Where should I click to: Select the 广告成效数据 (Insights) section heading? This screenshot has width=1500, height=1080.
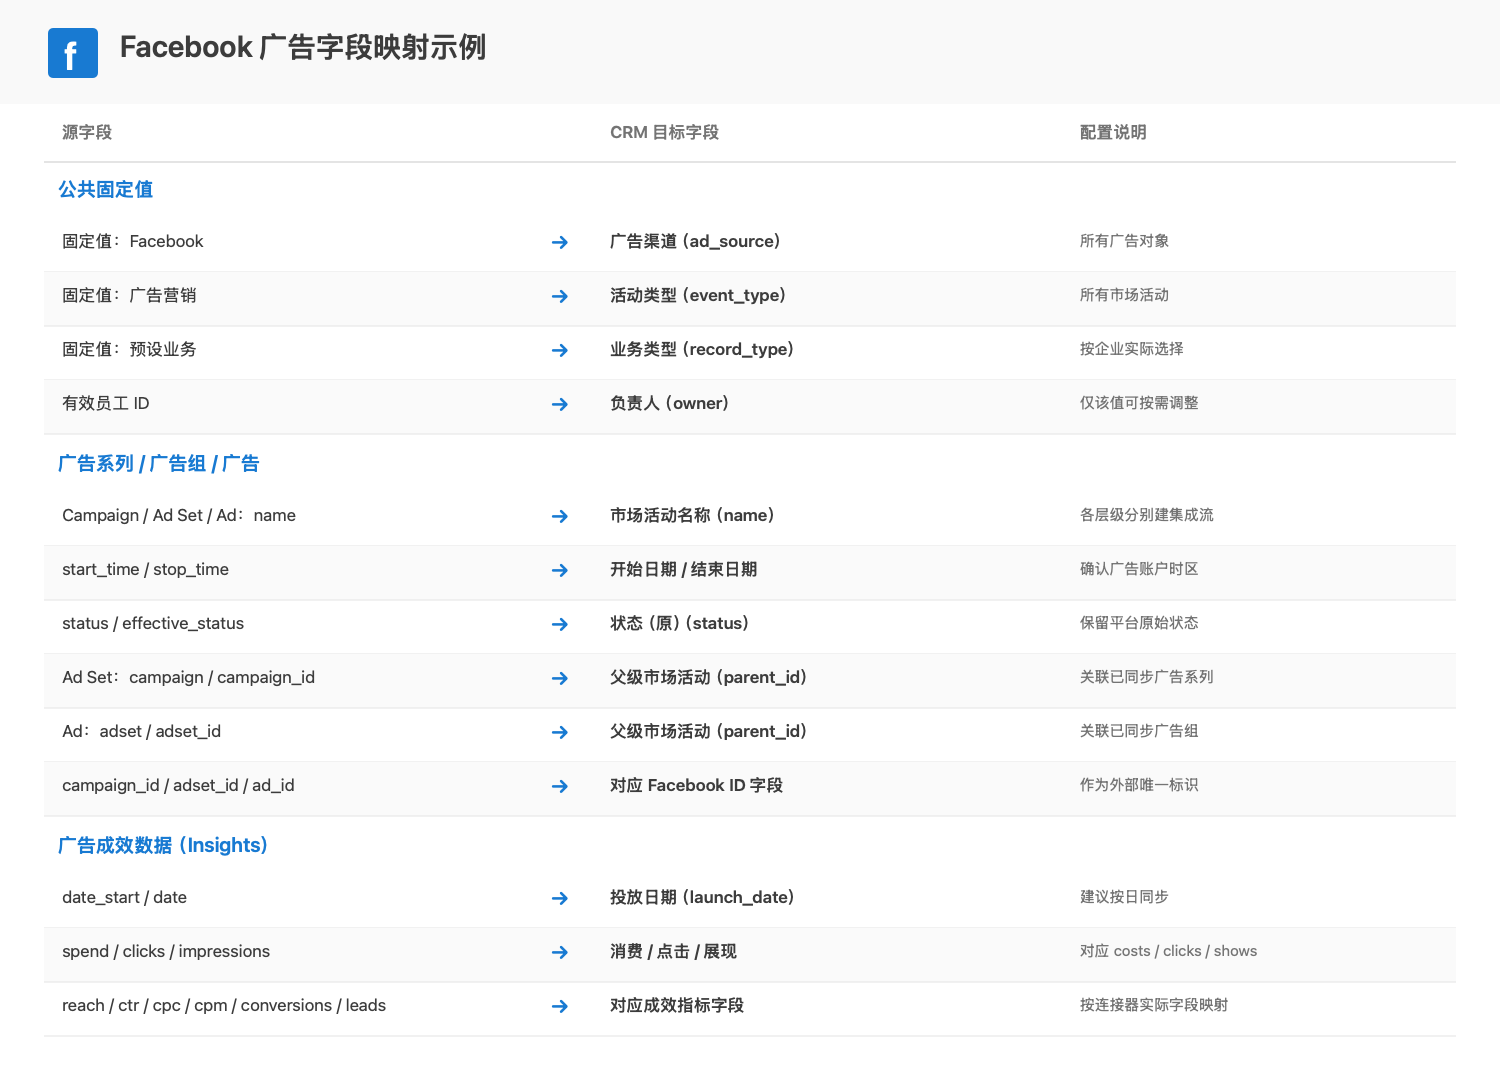coord(162,845)
